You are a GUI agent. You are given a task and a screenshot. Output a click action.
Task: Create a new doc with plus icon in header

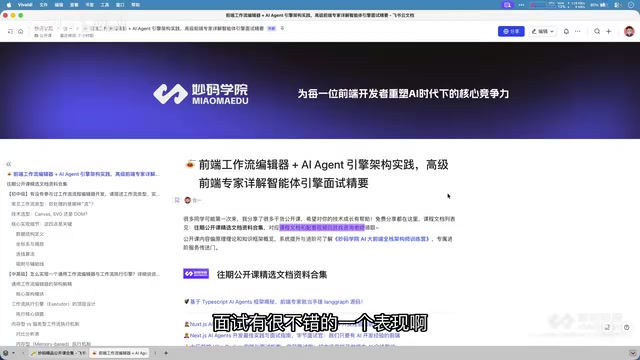pyautogui.click(x=609, y=31)
